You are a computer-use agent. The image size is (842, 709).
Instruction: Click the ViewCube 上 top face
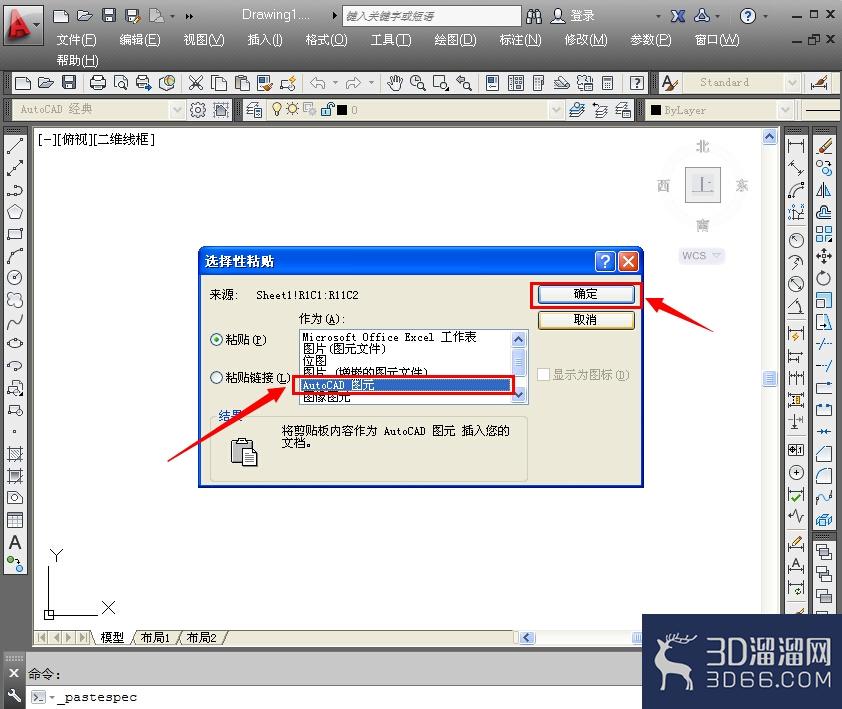pos(702,185)
